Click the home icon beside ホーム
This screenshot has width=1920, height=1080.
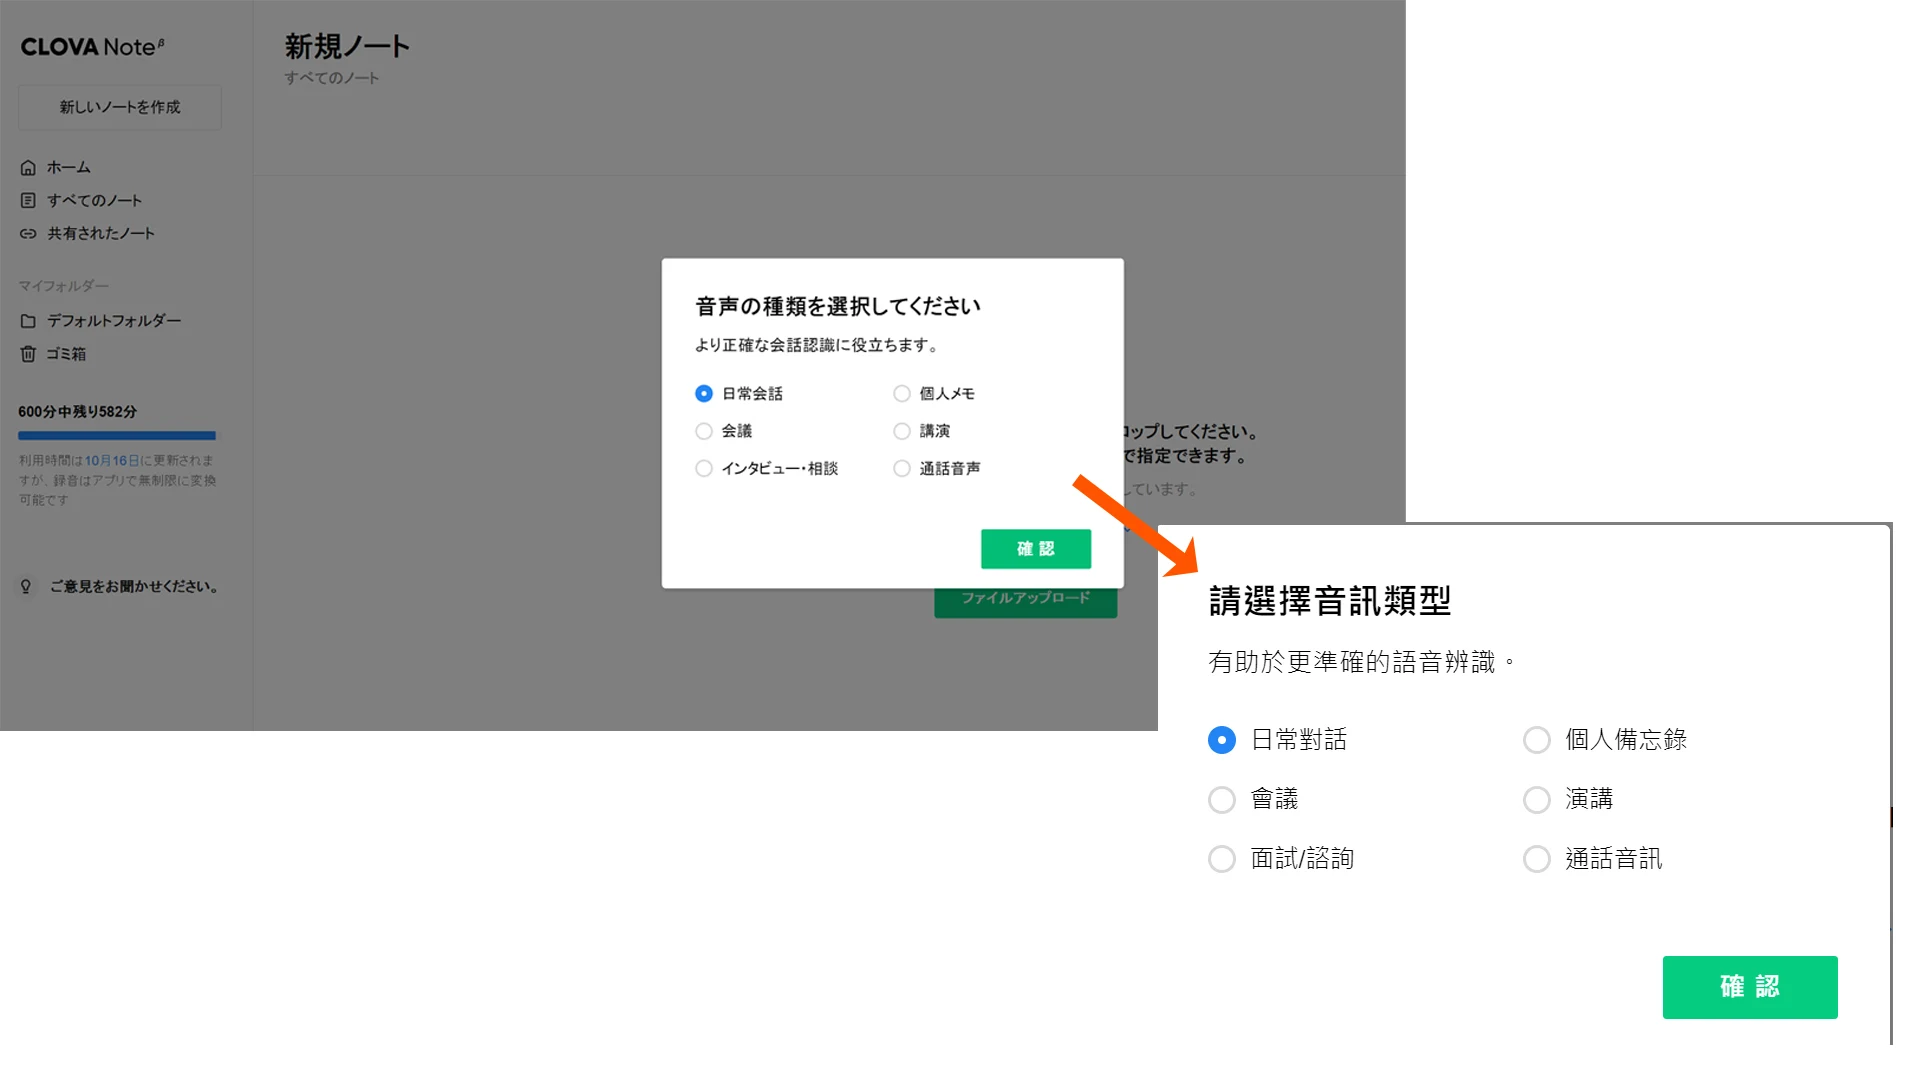pos(28,167)
